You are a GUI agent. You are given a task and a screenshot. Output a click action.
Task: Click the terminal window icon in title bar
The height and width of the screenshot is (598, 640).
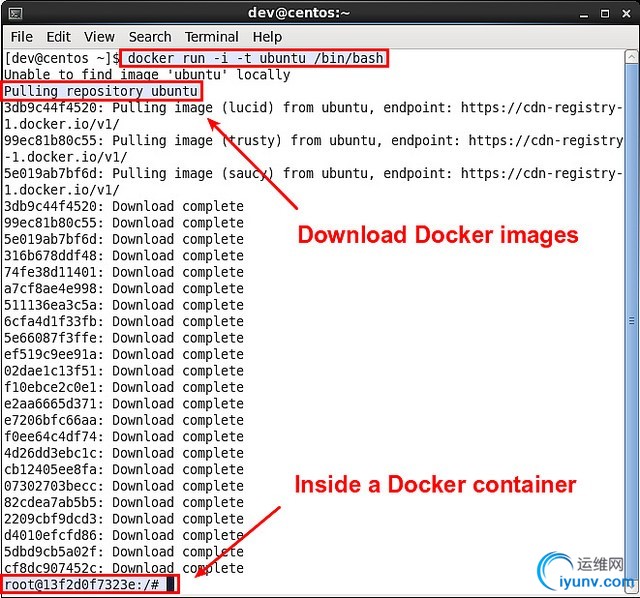15,13
